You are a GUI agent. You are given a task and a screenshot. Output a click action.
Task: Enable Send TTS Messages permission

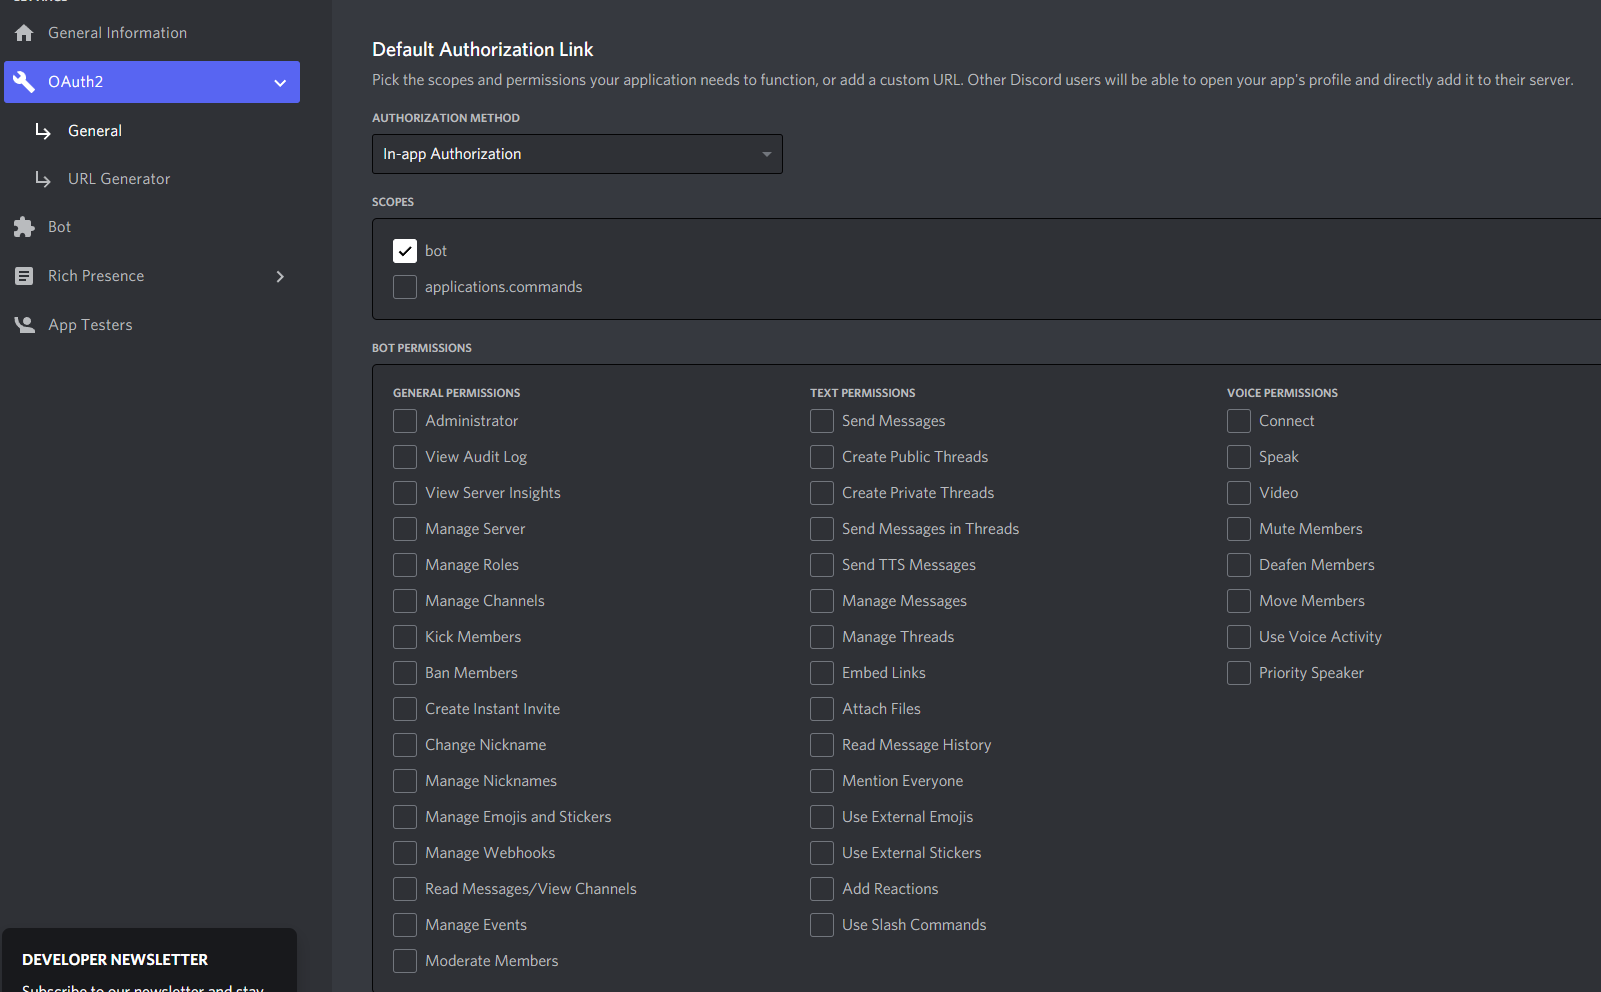822,565
